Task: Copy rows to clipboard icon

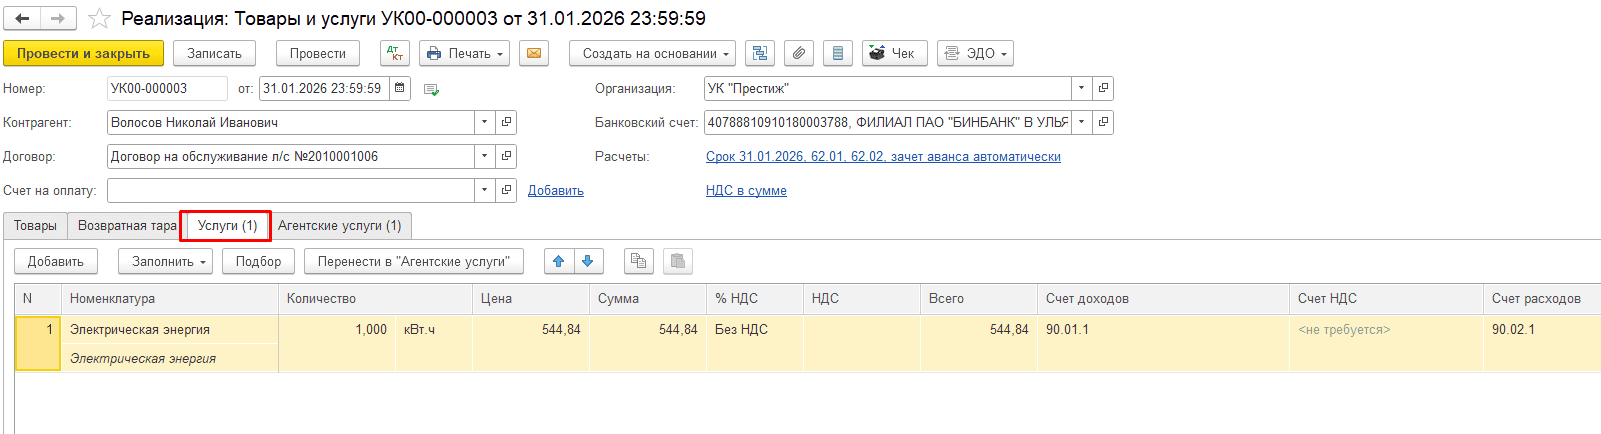Action: coord(638,261)
